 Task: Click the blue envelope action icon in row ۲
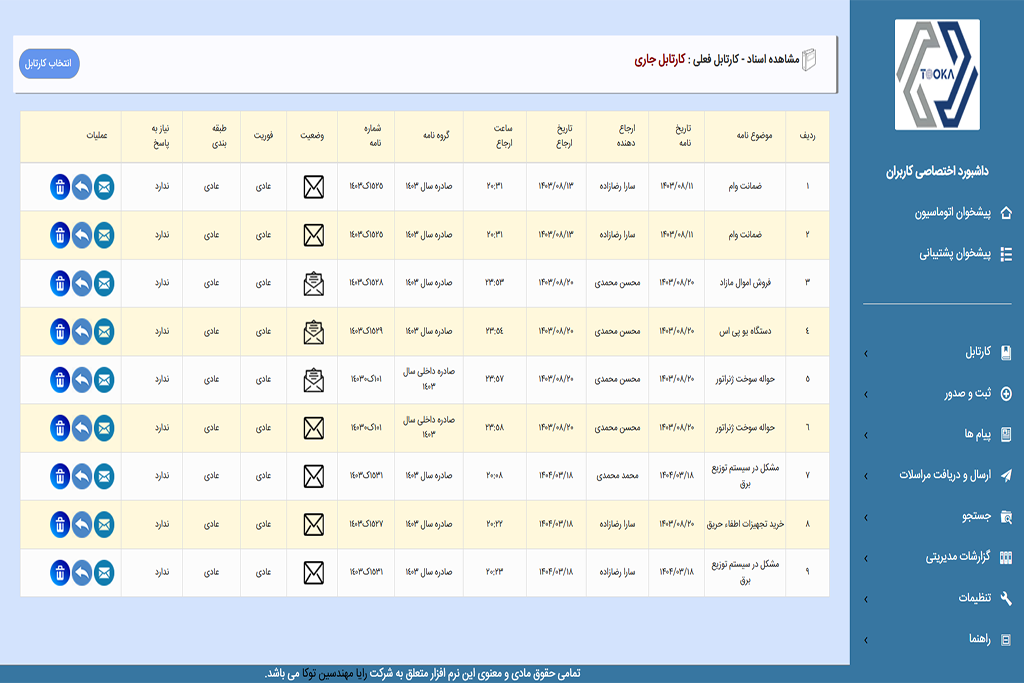pos(103,235)
